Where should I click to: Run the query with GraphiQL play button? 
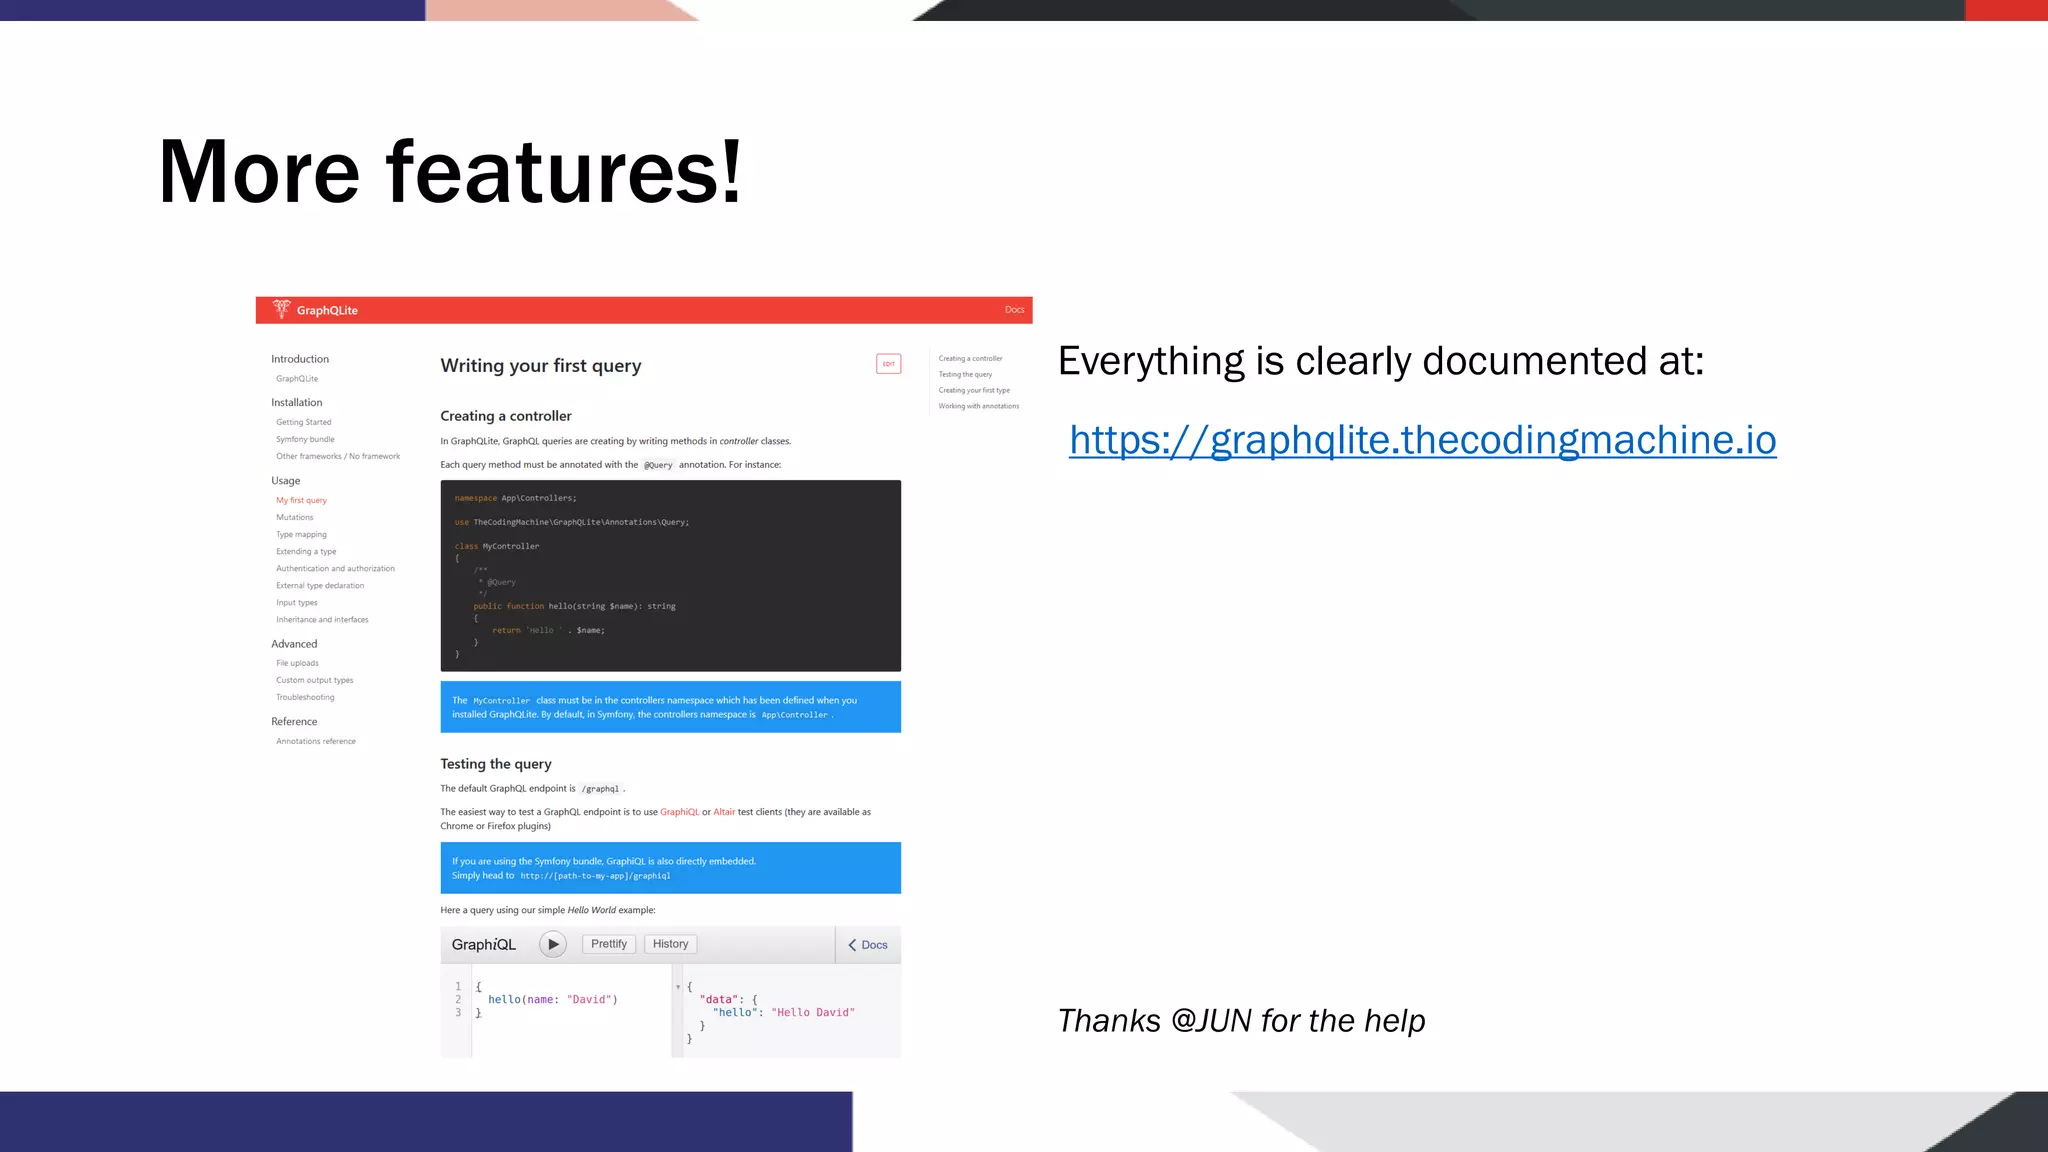pos(553,944)
